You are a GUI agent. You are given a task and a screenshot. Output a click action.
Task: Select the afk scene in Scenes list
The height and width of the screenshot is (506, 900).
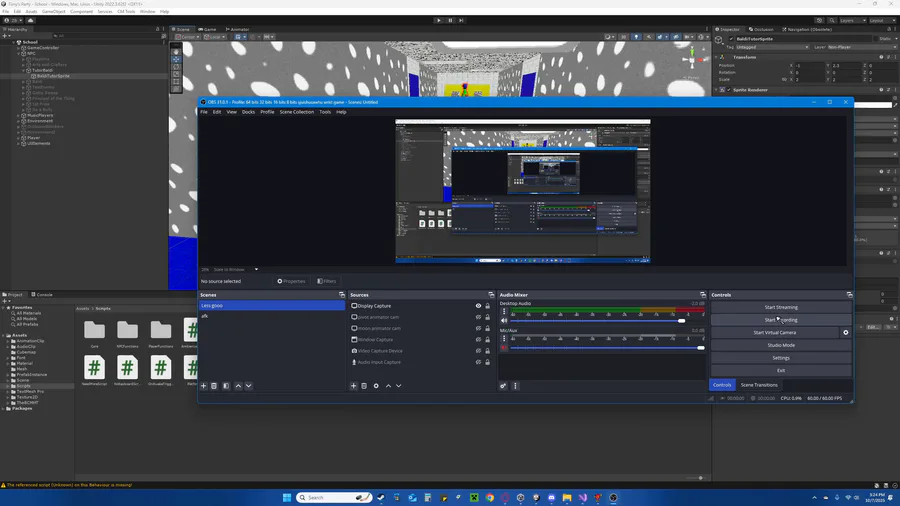point(271,316)
